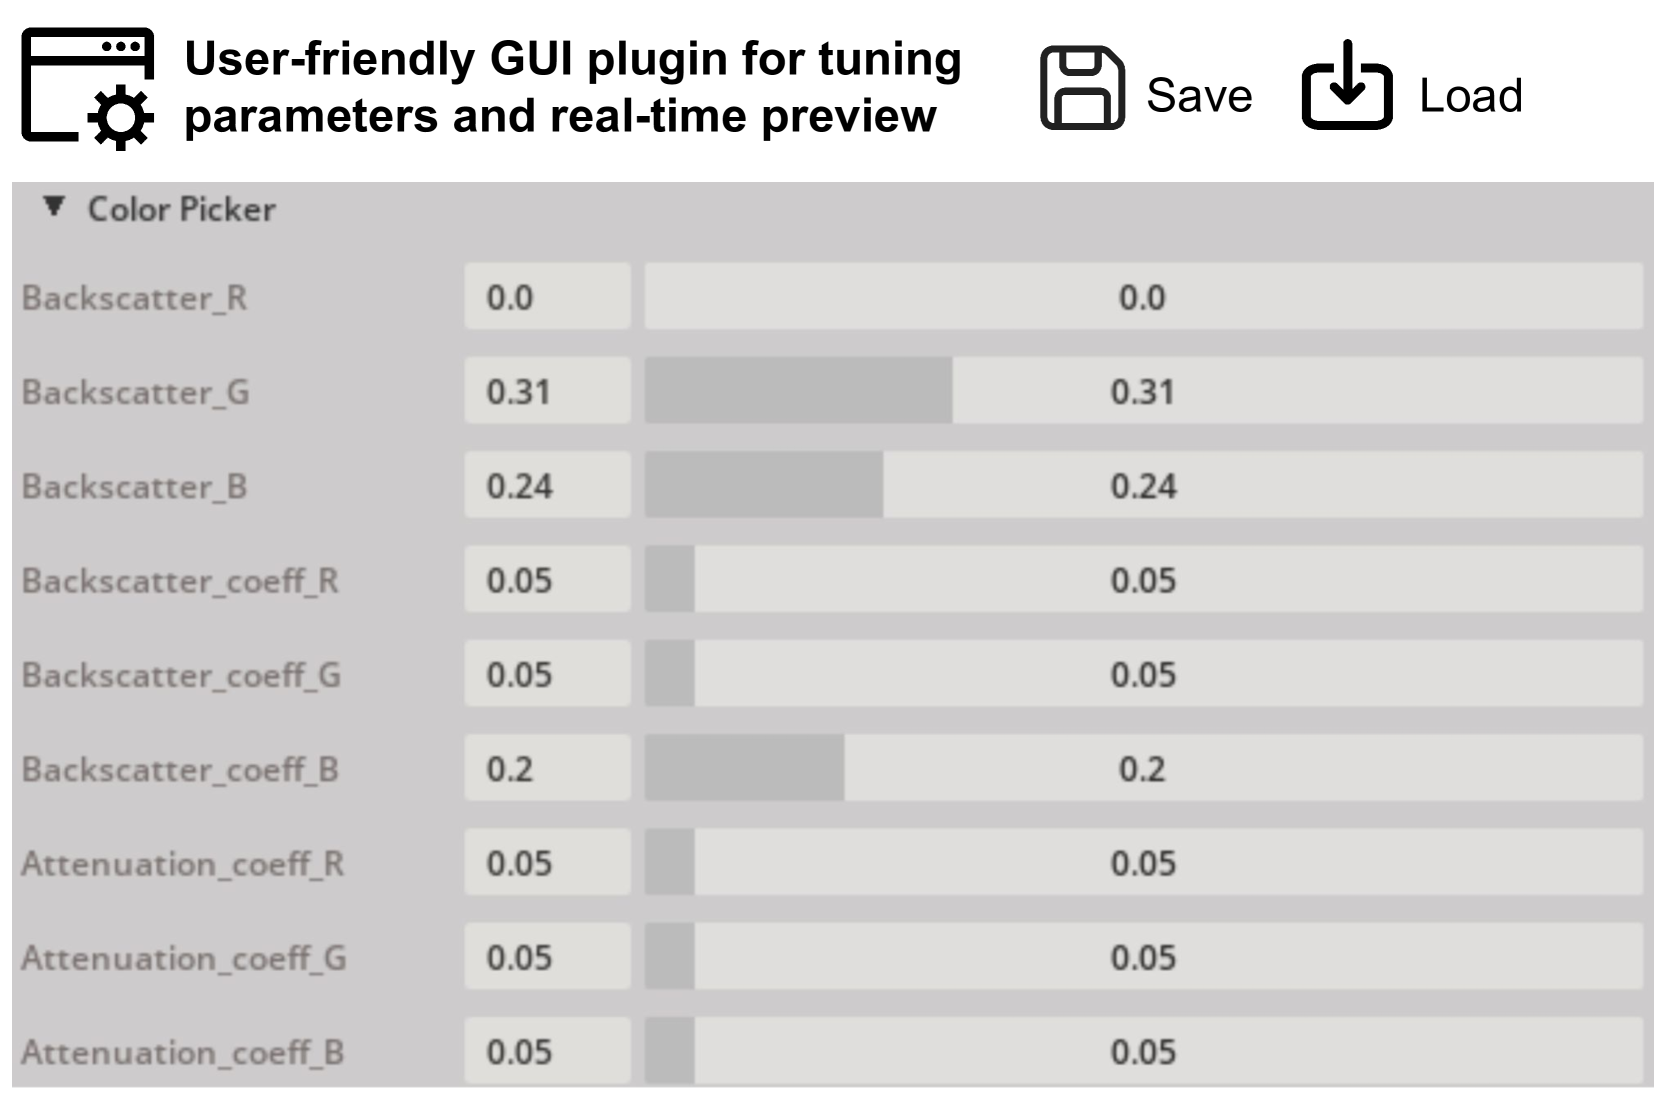
Task: Click the save floppy disk icon
Action: click(x=1082, y=88)
